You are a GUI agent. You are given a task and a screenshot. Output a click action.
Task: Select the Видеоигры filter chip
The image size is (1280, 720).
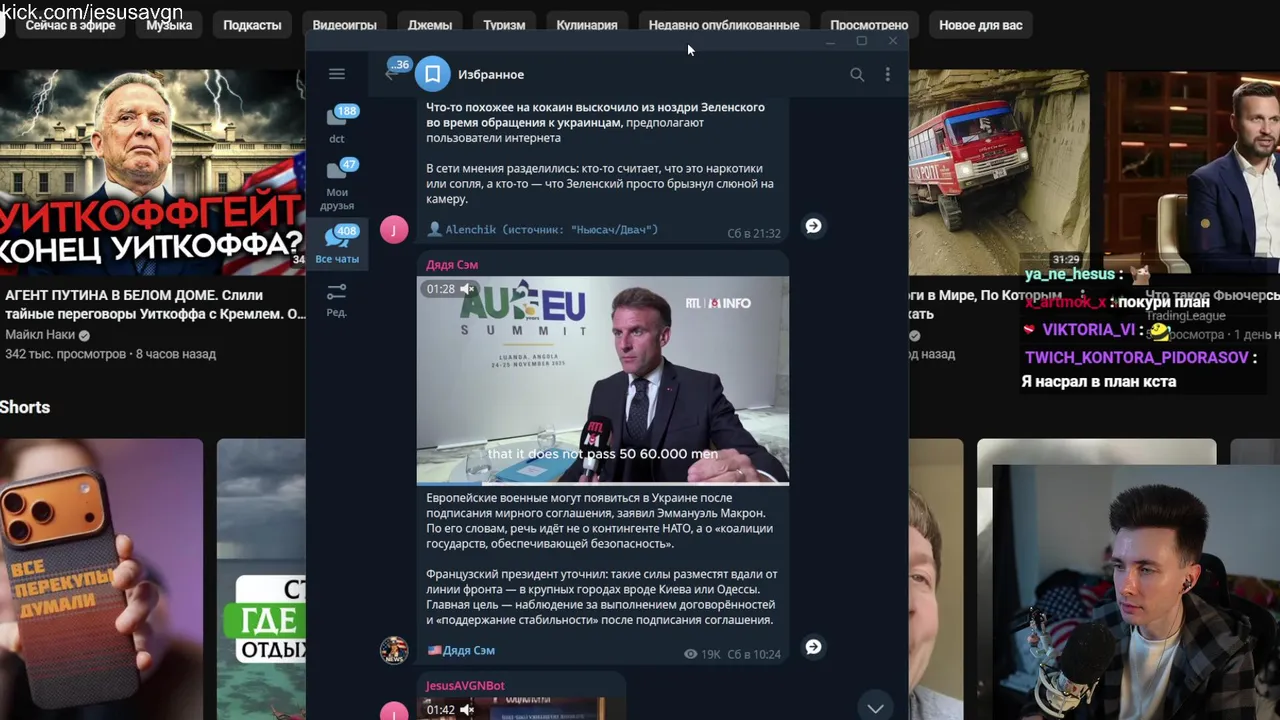[344, 25]
